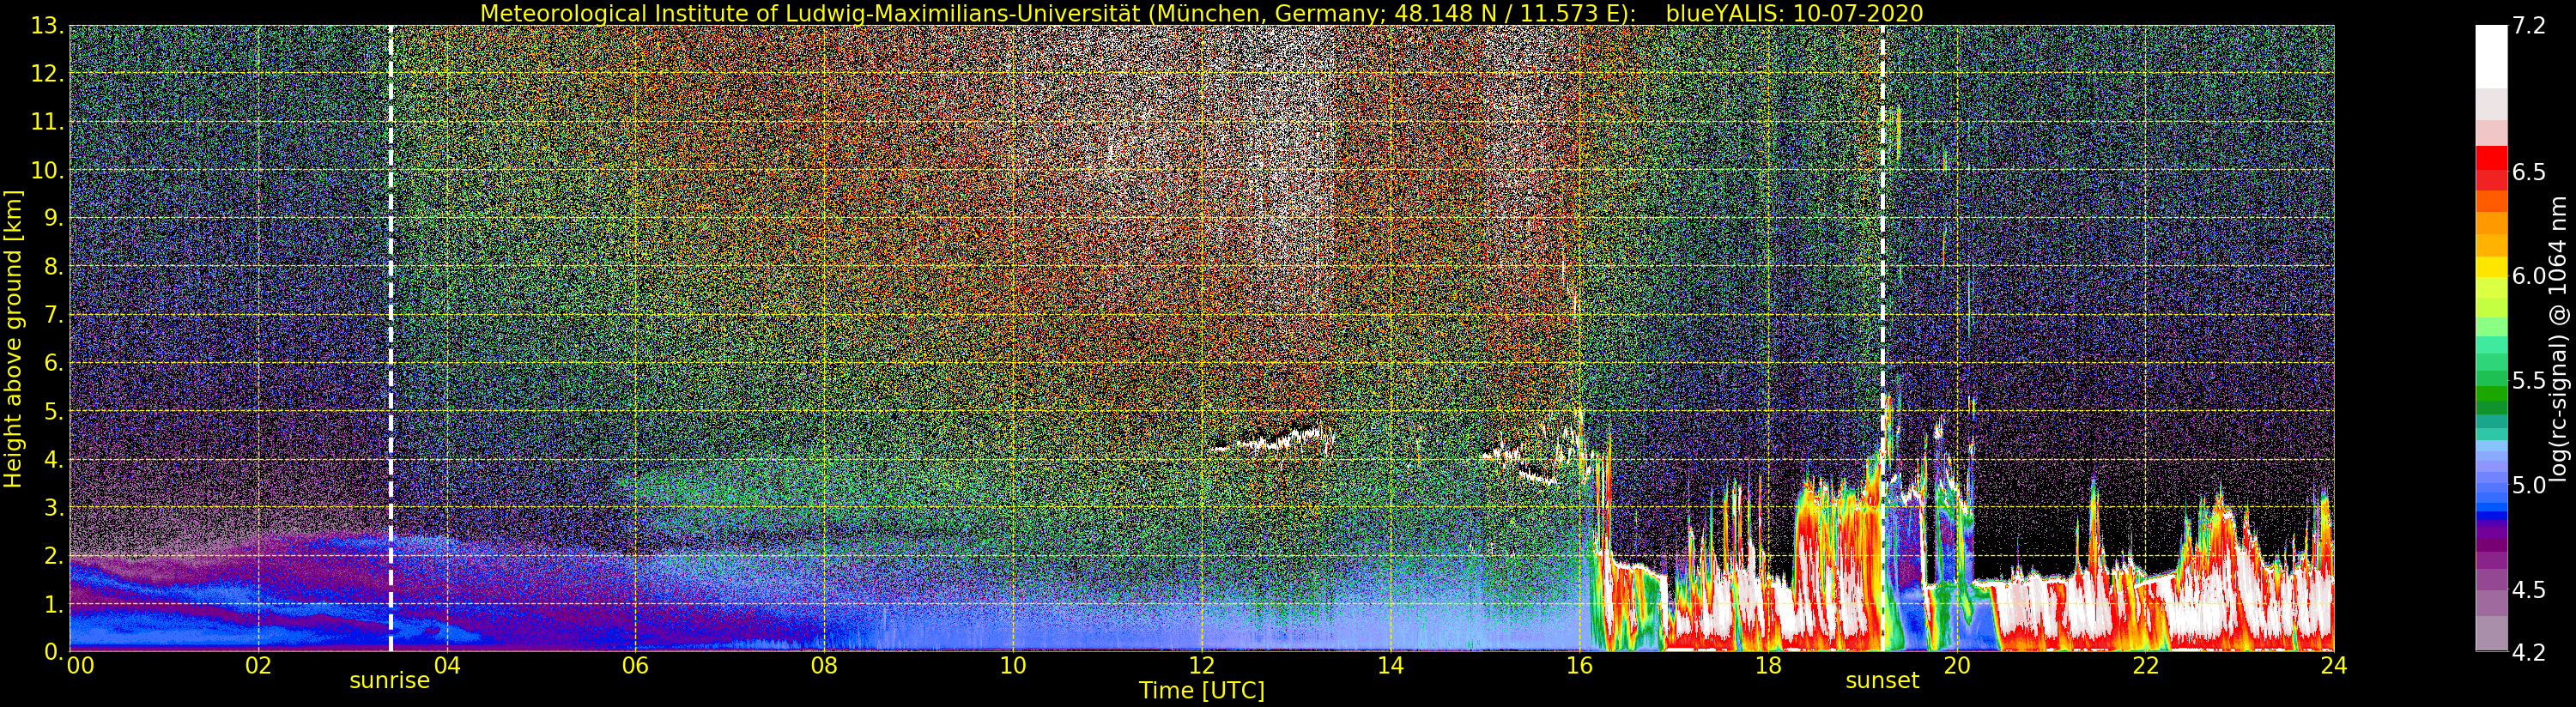
Task: Click time-axis tick label 00
Action: (x=80, y=665)
